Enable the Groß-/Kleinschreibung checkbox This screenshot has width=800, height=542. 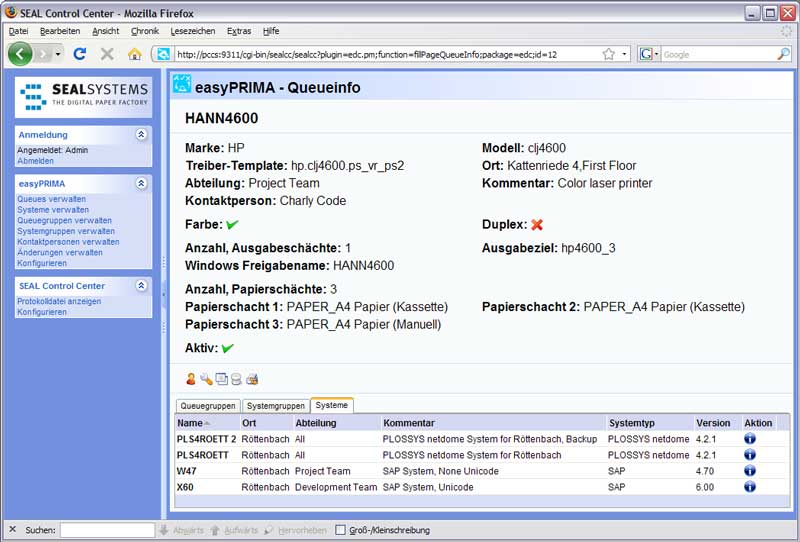click(x=341, y=530)
